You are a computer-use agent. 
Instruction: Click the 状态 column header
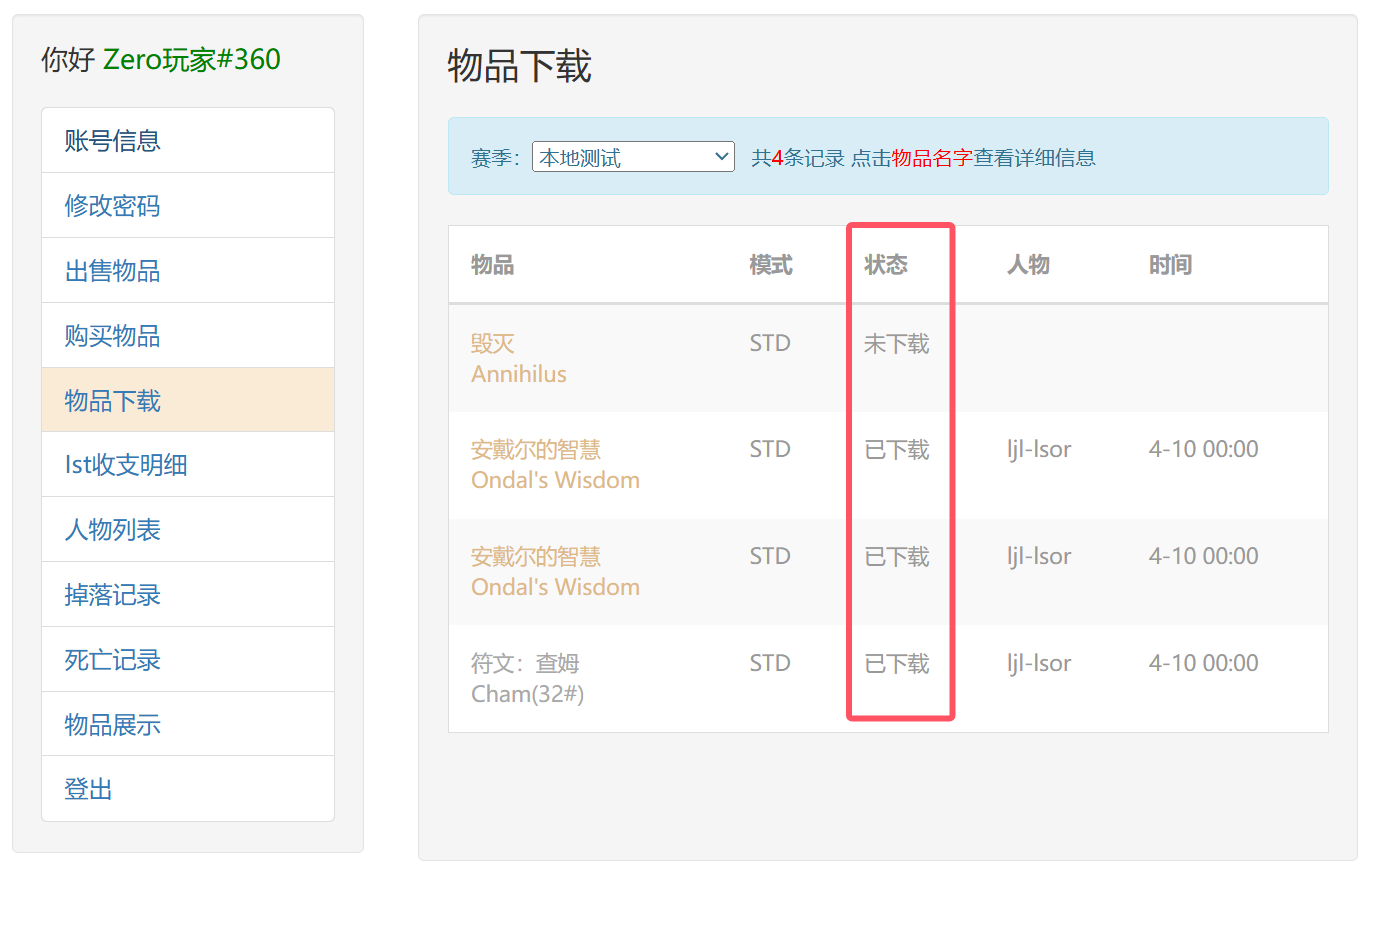886,265
